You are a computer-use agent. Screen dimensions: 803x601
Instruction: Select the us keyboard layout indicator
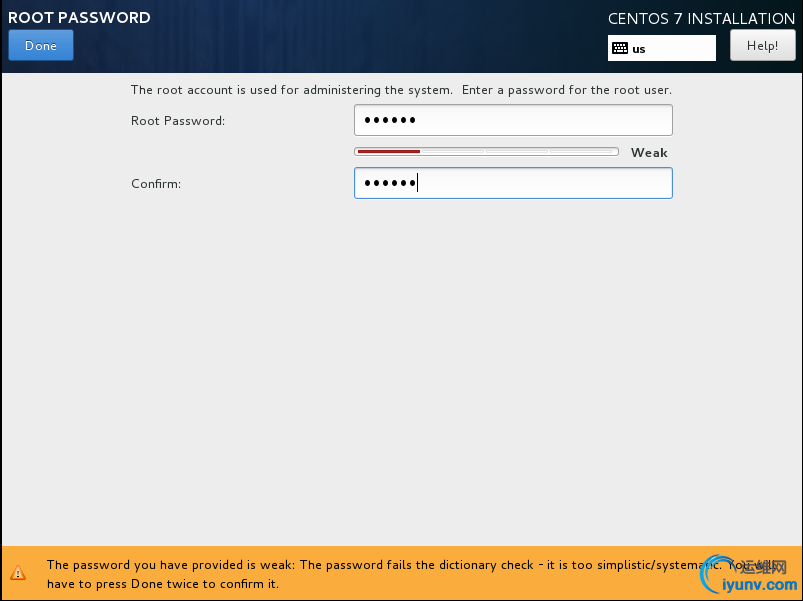pyautogui.click(x=662, y=48)
